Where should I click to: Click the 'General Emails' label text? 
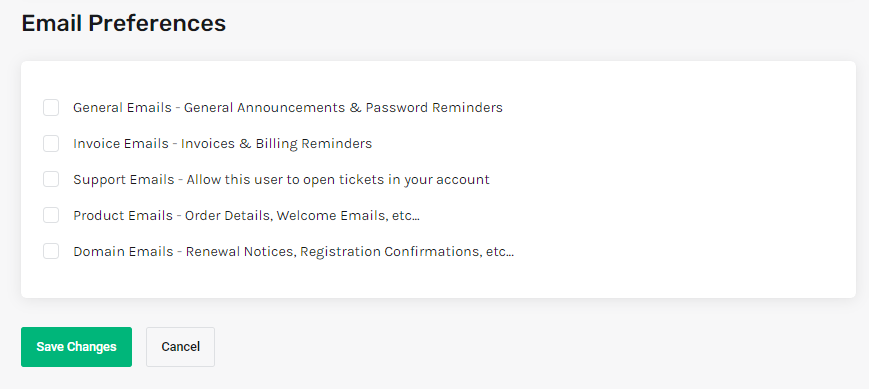click(122, 108)
